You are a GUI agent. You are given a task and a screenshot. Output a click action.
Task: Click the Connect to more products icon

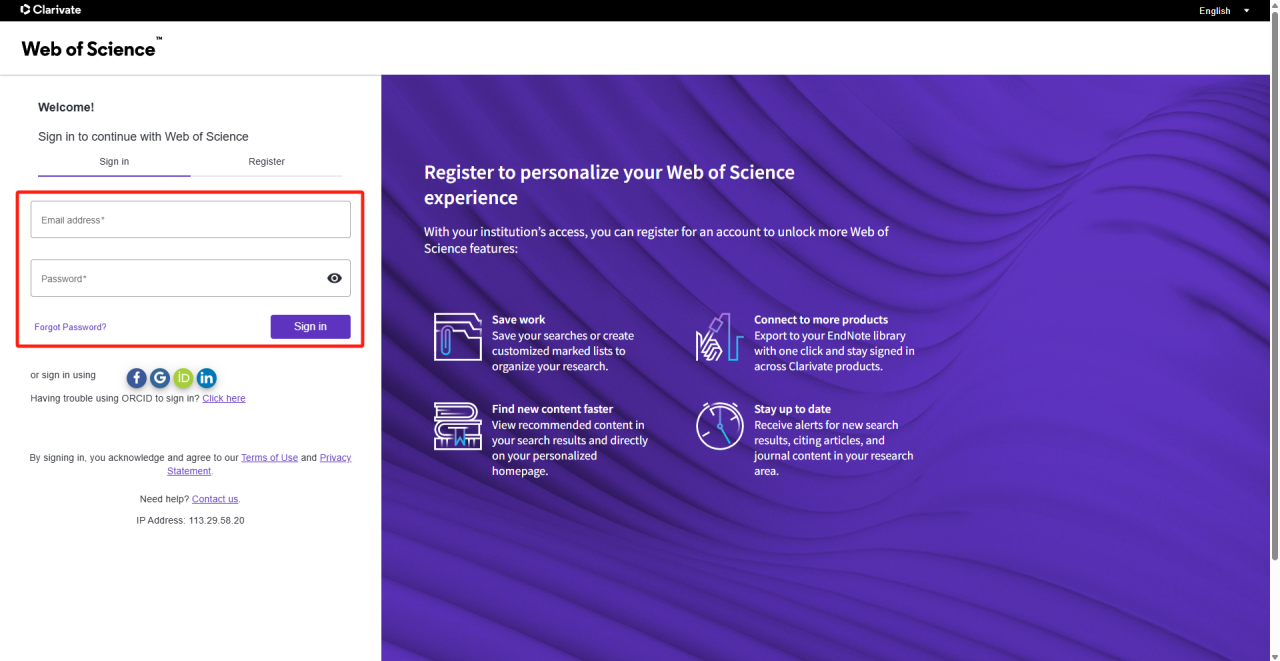point(719,336)
